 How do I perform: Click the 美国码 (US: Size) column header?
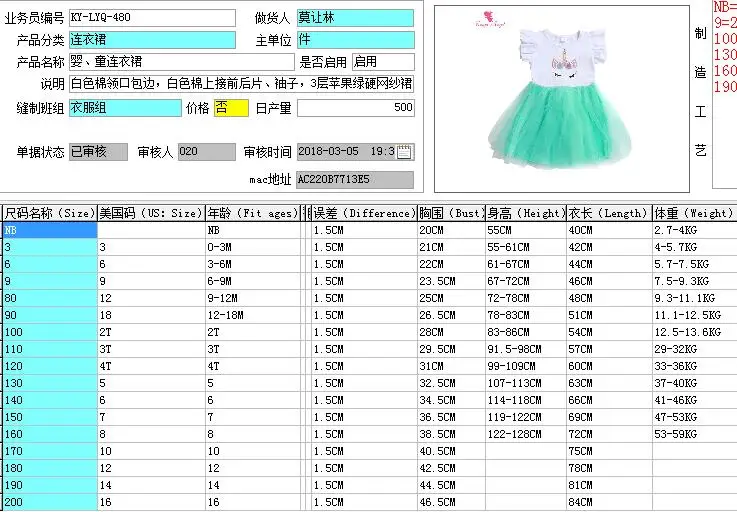(151, 213)
